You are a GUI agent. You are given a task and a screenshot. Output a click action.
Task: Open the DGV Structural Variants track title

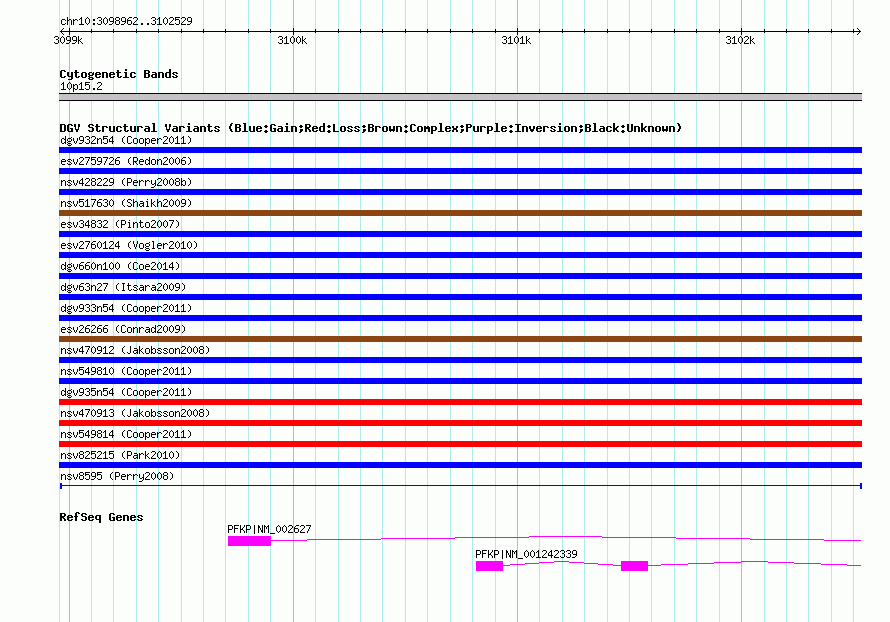tap(370, 128)
